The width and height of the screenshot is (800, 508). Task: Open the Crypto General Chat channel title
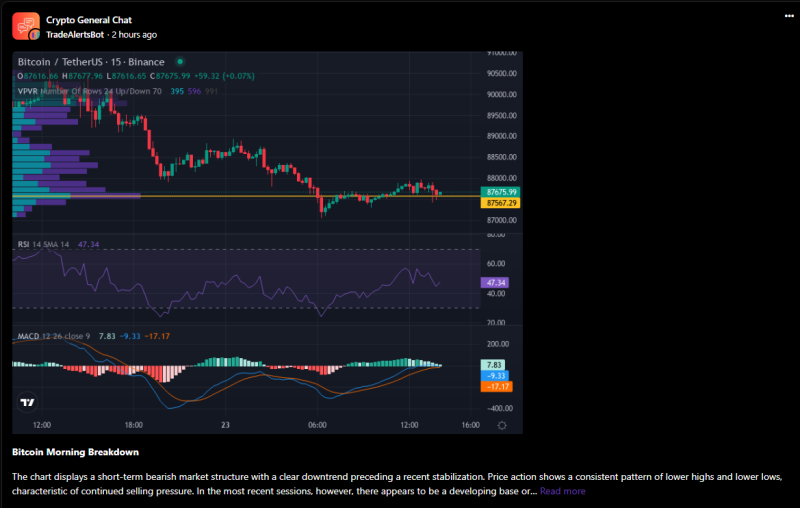(88, 20)
